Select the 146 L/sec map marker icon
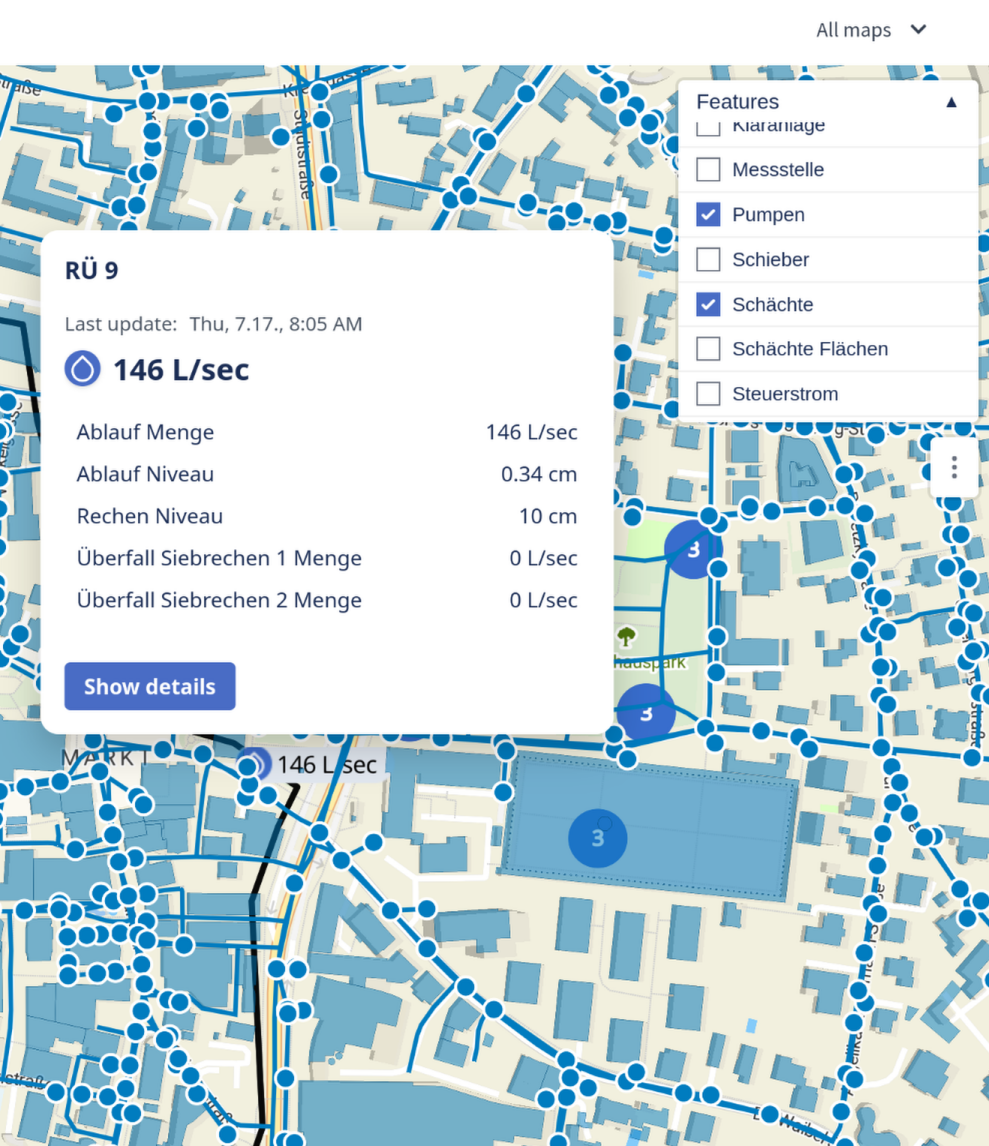The image size is (989, 1146). (x=252, y=764)
